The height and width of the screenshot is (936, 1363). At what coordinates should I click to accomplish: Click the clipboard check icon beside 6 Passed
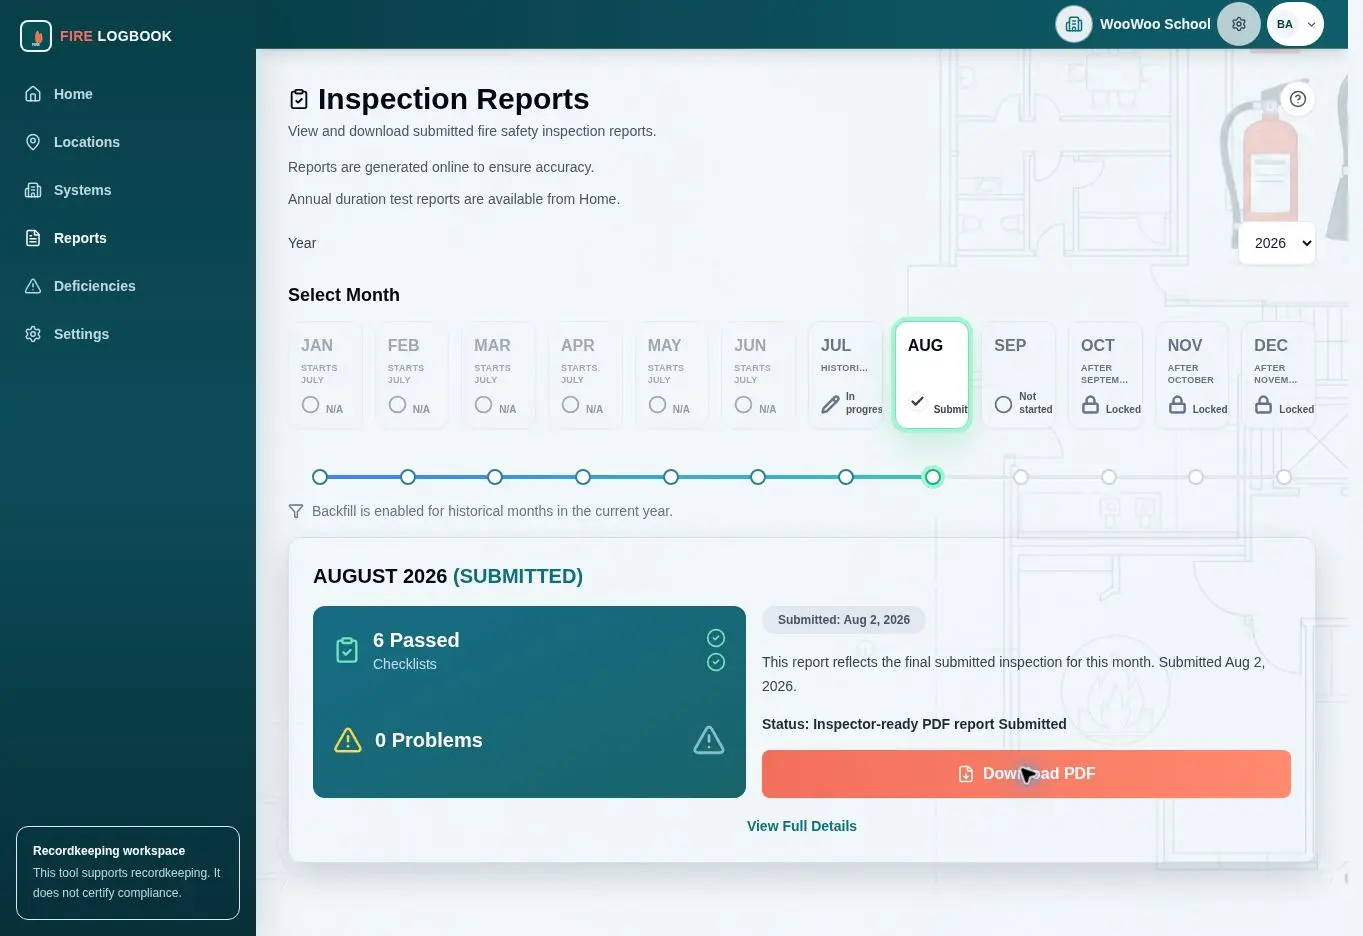coord(347,650)
